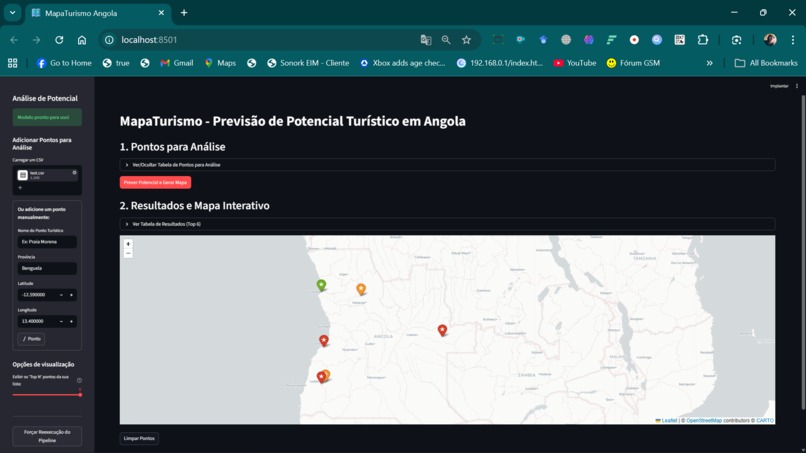Click the Província input field
This screenshot has height=453, width=806.
(x=47, y=268)
